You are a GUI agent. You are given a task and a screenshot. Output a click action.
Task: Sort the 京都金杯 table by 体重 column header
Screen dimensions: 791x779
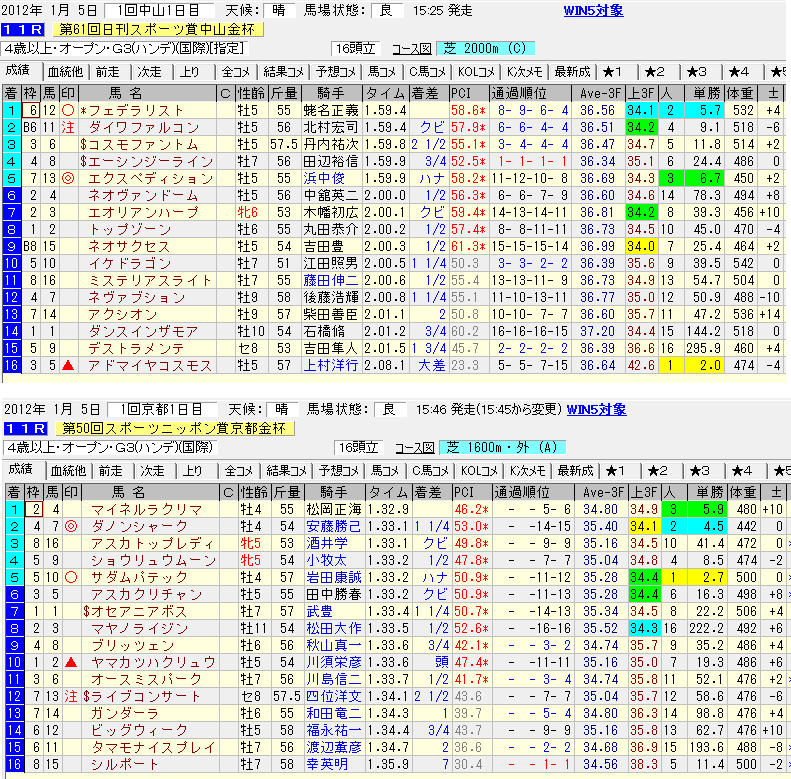point(744,492)
